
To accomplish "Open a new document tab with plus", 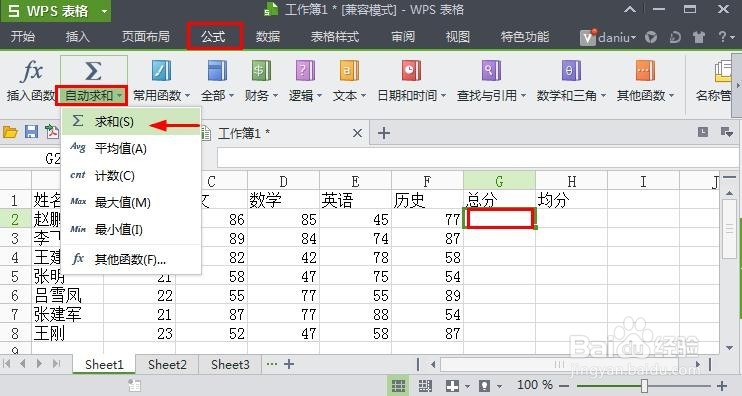I will point(384,133).
